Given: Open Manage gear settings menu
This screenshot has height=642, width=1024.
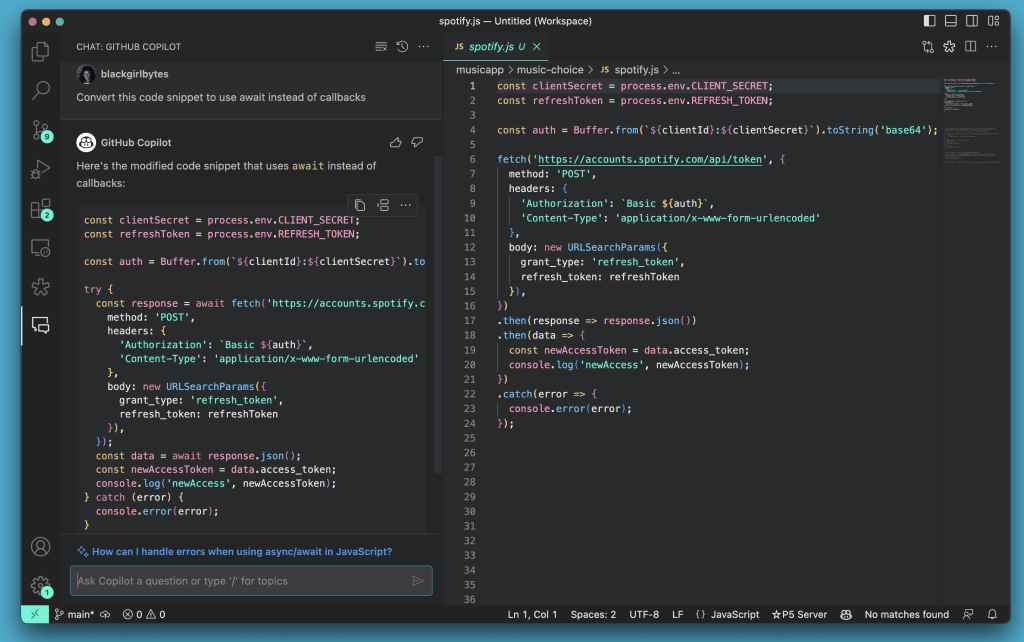Looking at the screenshot, I should [40, 585].
